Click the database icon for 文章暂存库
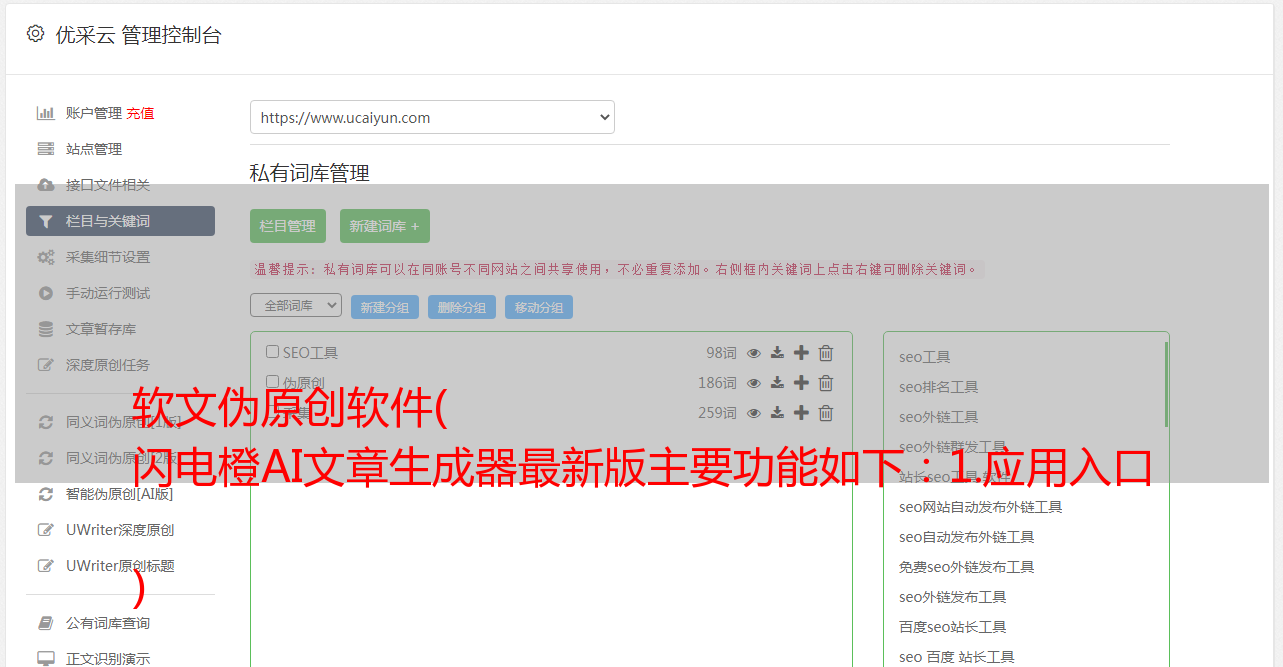1283x667 pixels. coord(46,329)
